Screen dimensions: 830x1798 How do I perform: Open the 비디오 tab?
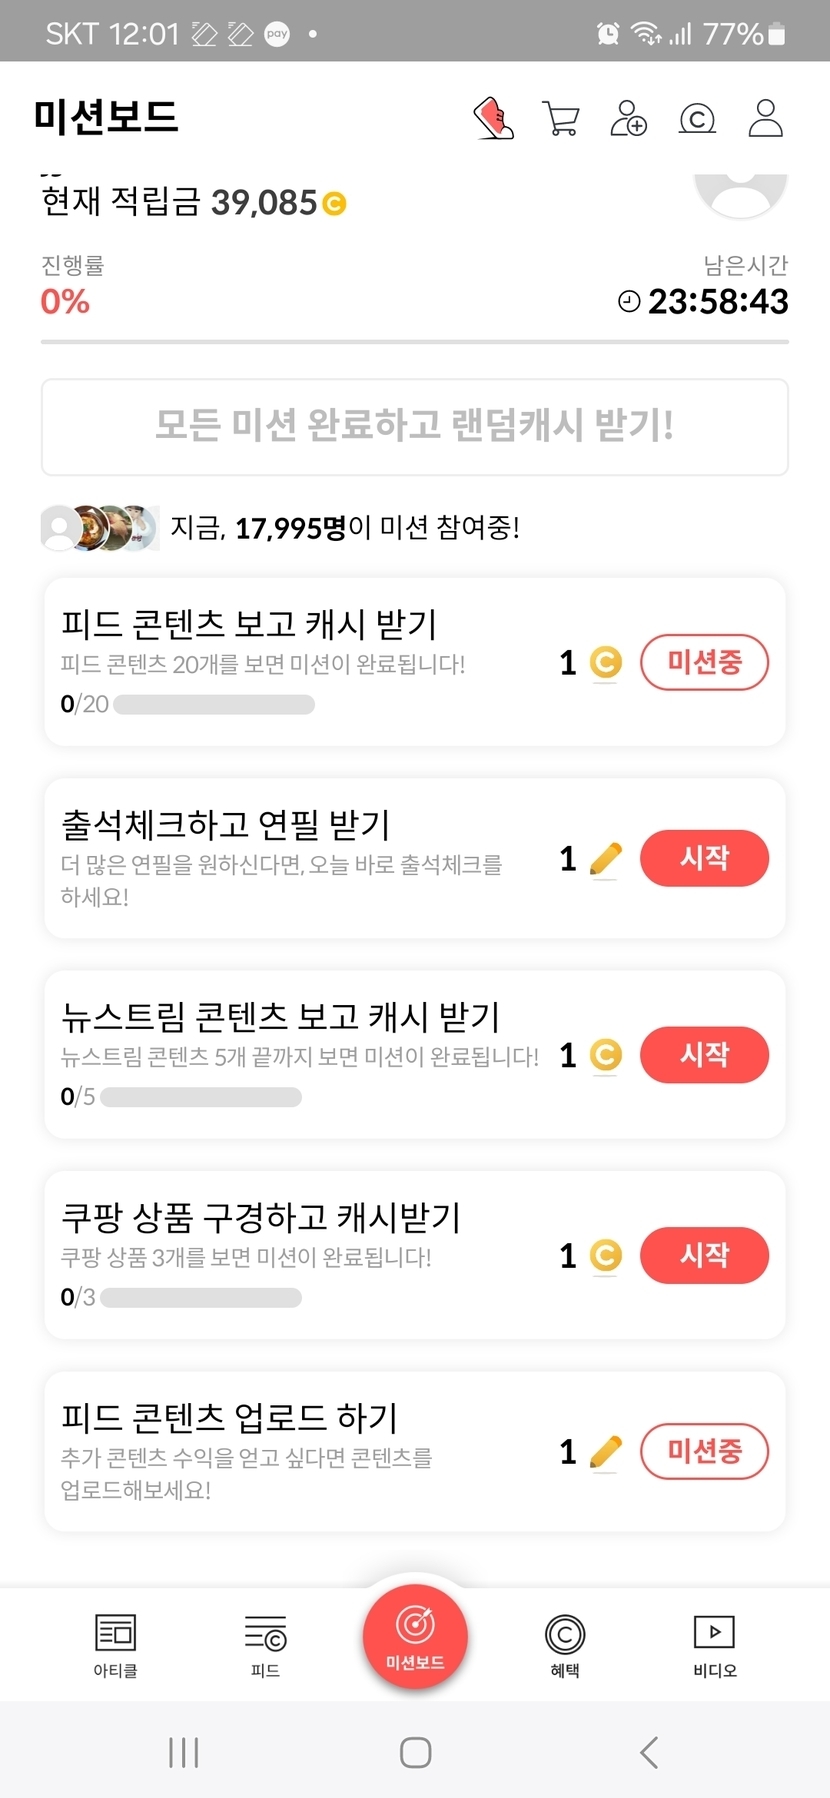(x=714, y=1644)
